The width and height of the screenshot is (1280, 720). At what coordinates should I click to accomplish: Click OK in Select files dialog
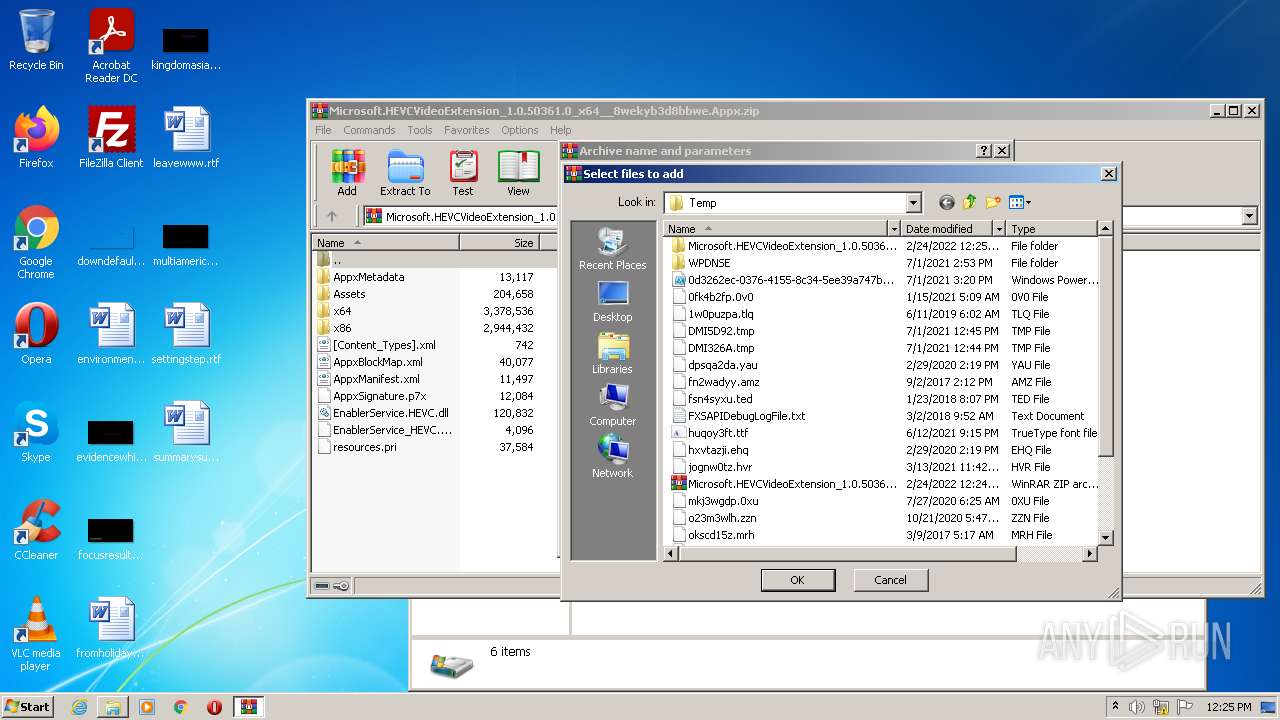(x=797, y=580)
